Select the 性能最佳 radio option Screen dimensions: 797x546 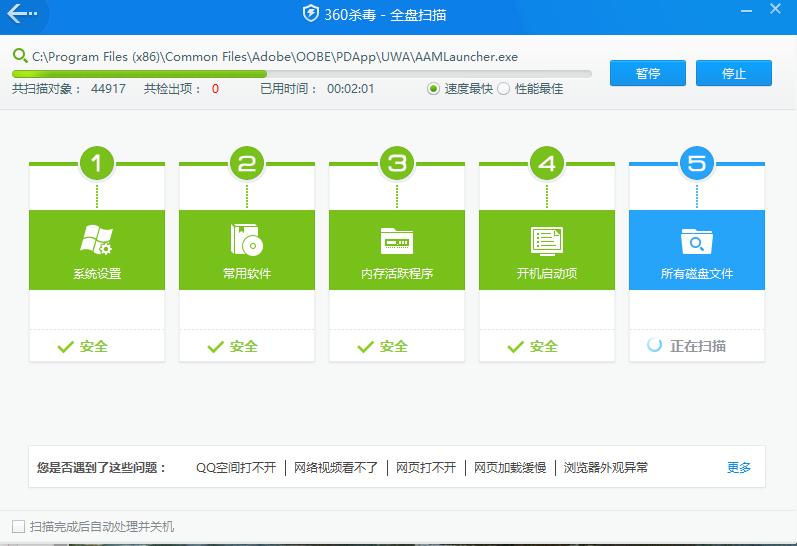503,89
